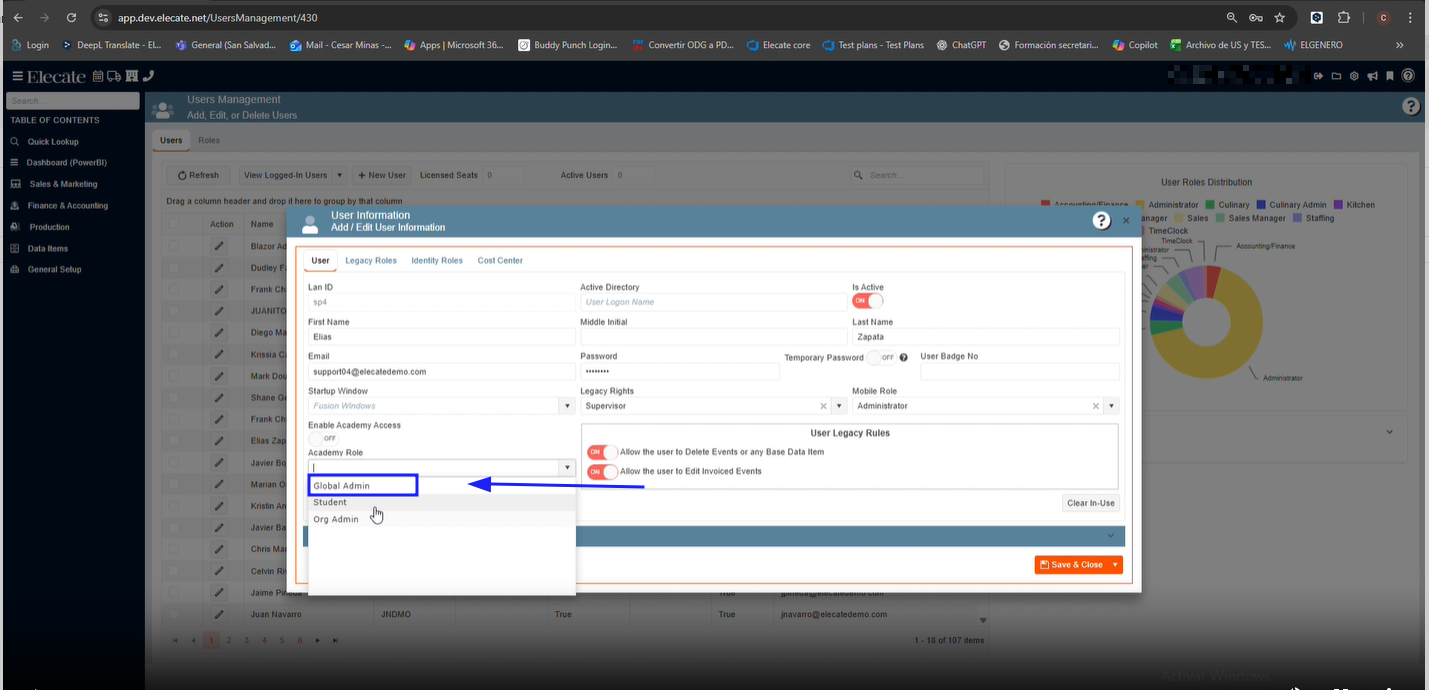
Task: Select Global Admin from Academy Role list
Action: pos(342,486)
